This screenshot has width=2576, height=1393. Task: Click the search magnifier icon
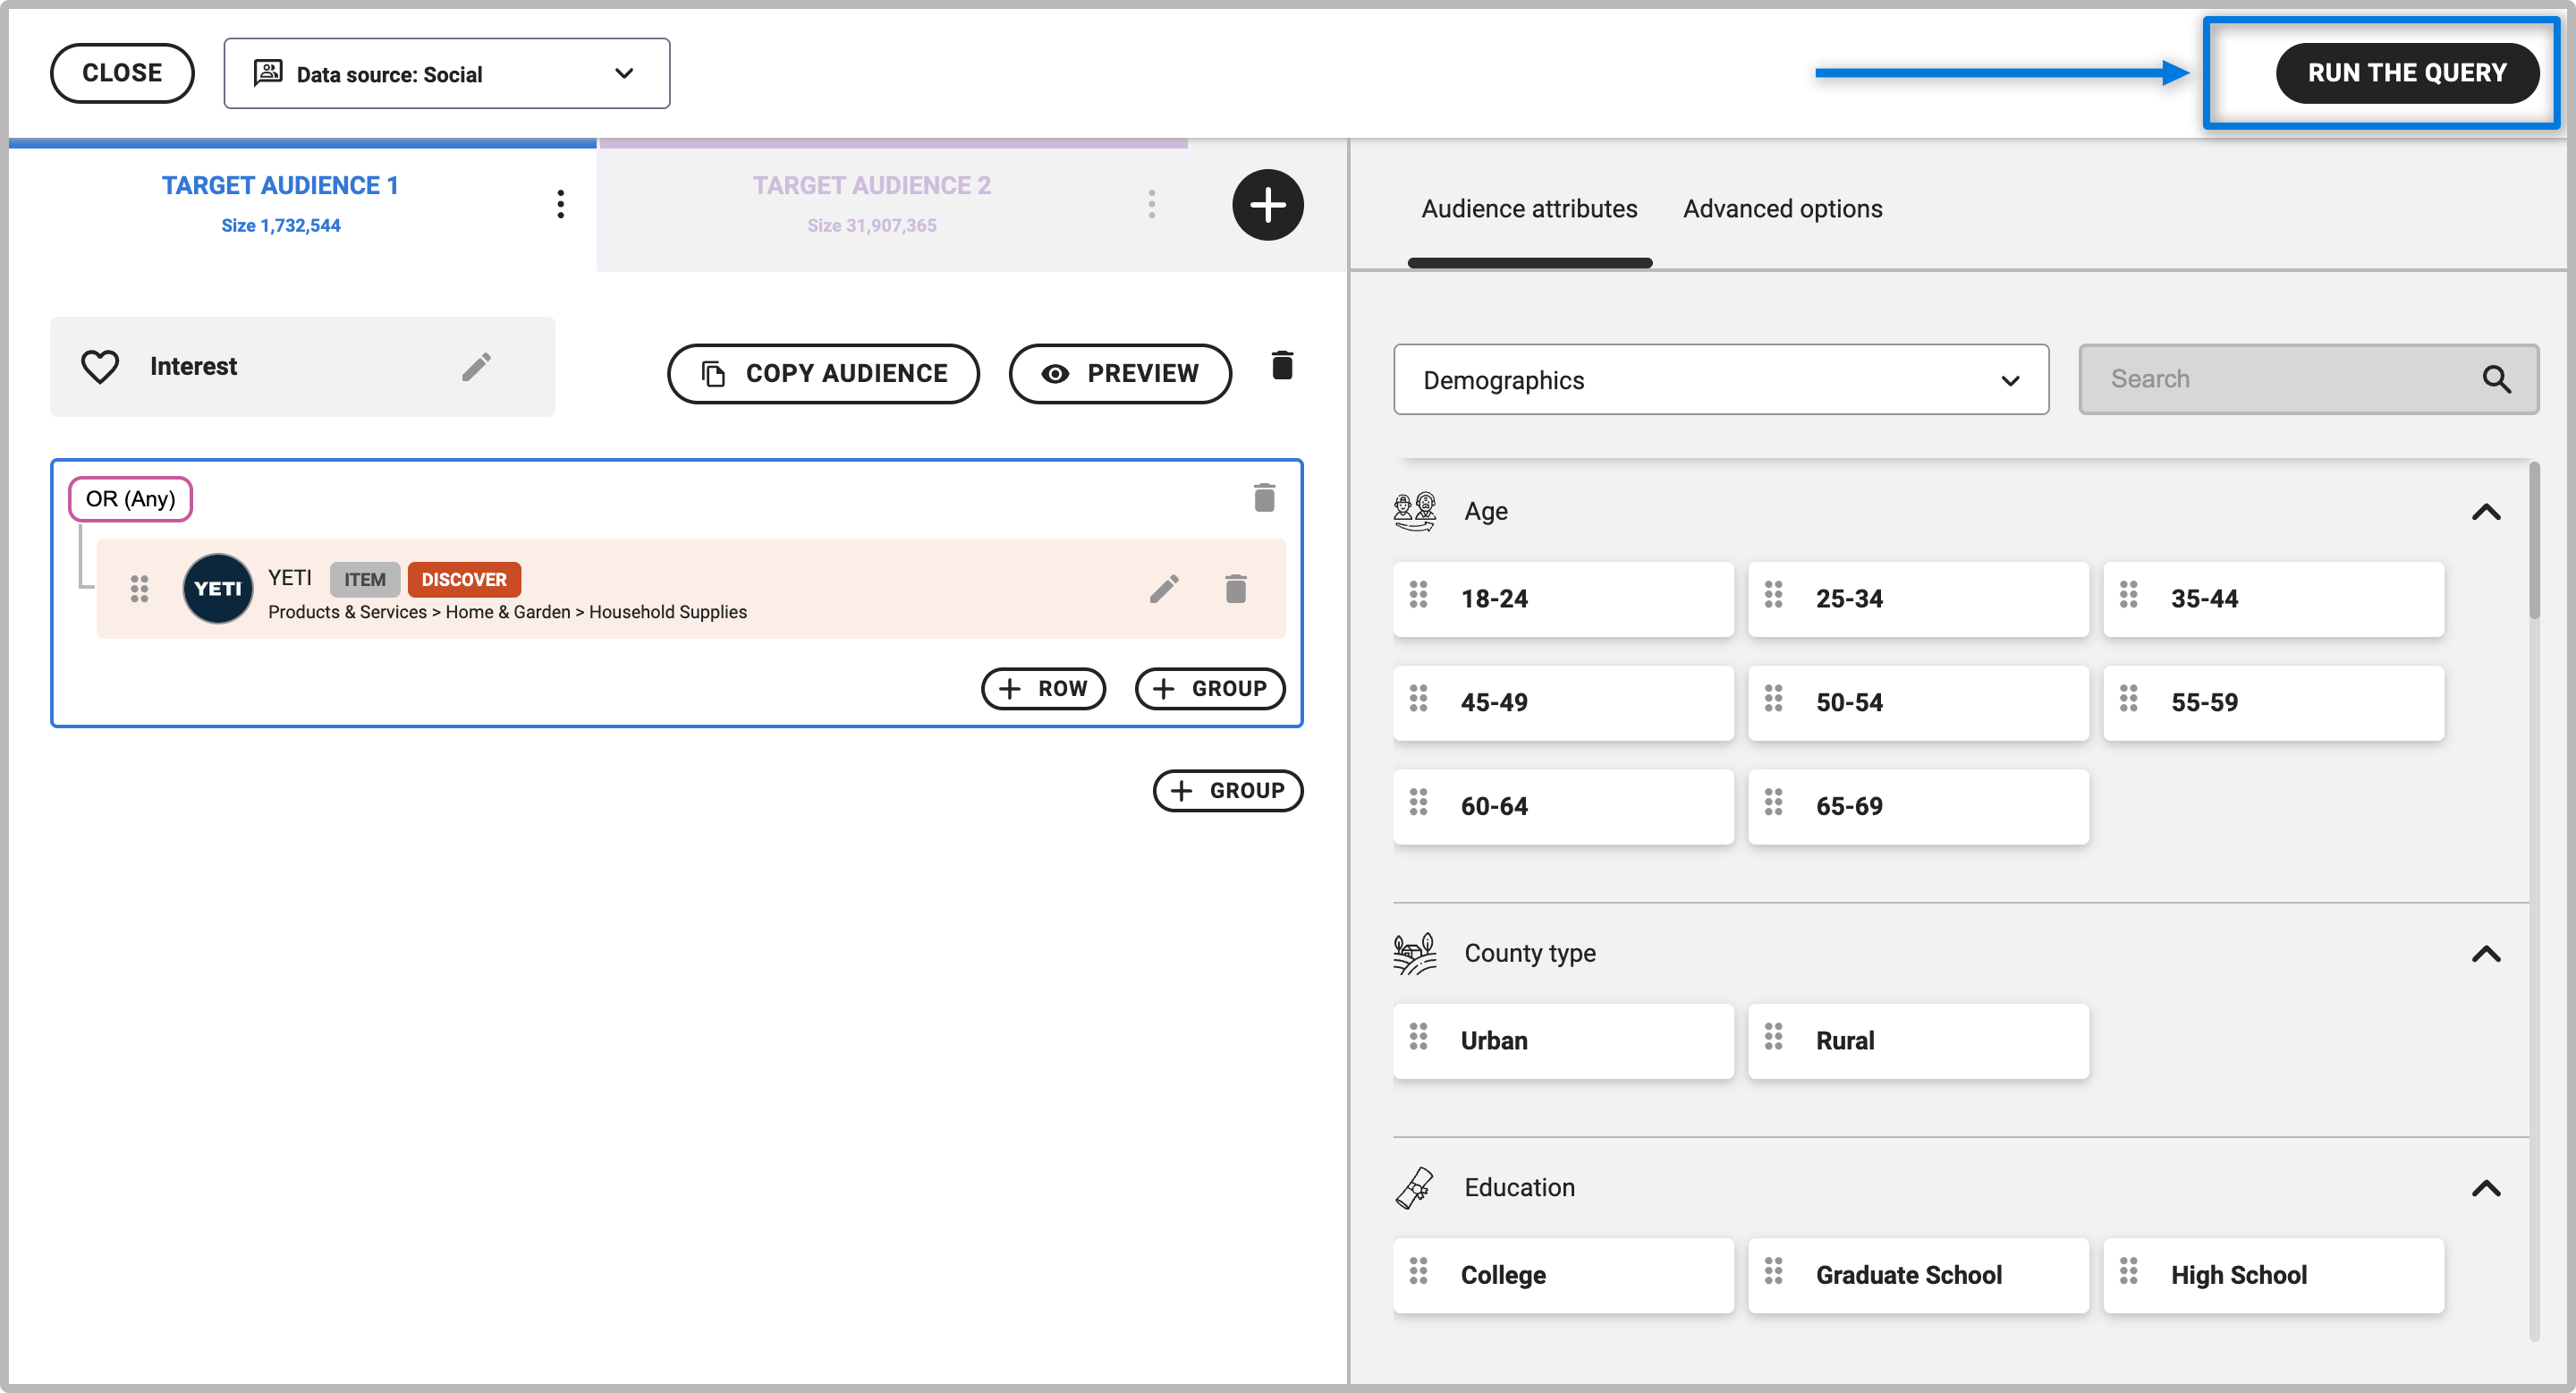click(2496, 380)
